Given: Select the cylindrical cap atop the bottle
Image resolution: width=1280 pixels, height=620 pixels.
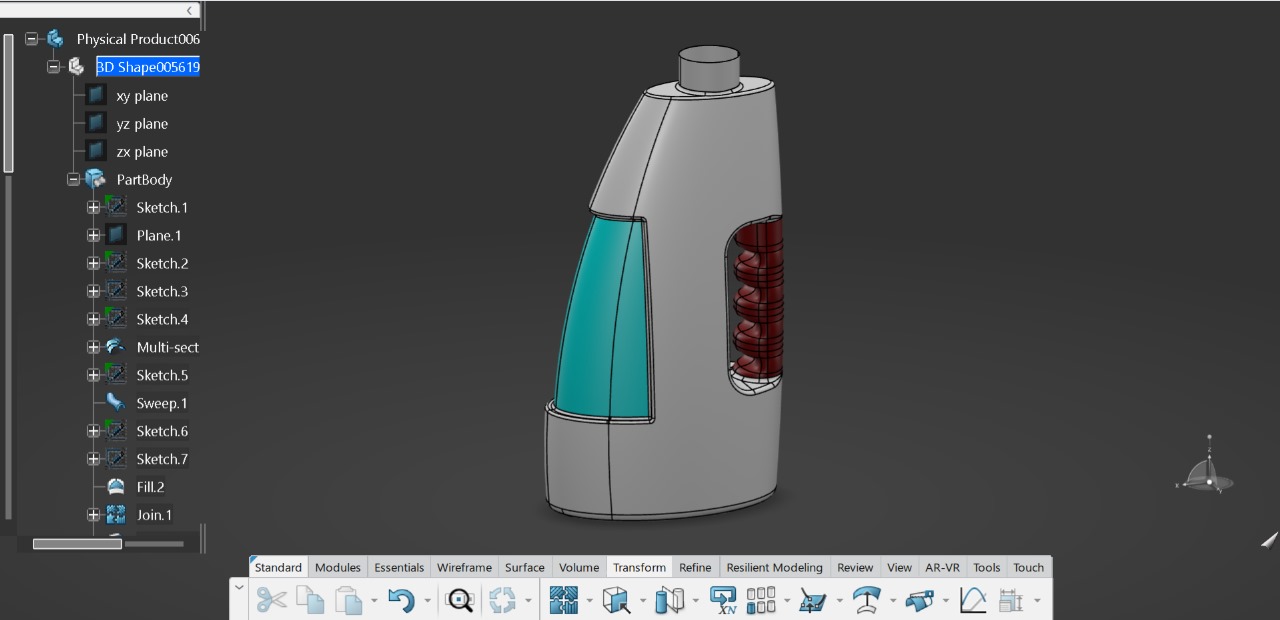Looking at the screenshot, I should click(709, 68).
